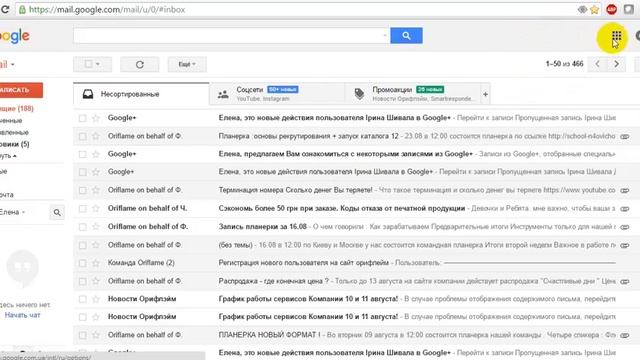This screenshot has height=360, width=640.
Task: Add a new inbox tab with plus
Action: 485,94
